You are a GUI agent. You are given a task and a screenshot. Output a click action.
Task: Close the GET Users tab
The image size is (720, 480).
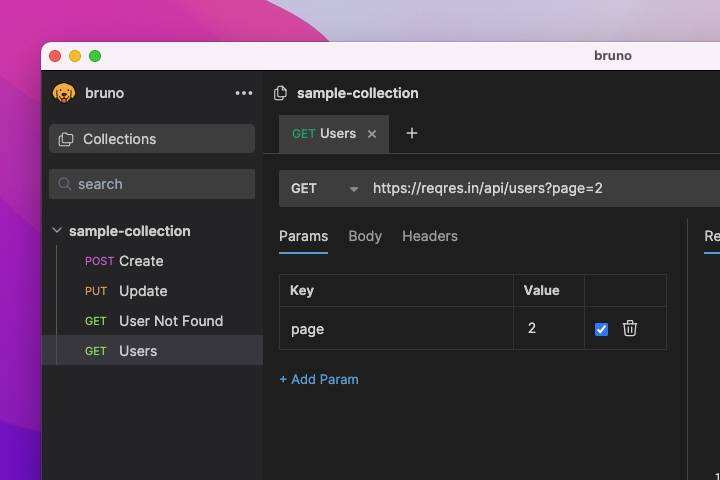tap(372, 134)
